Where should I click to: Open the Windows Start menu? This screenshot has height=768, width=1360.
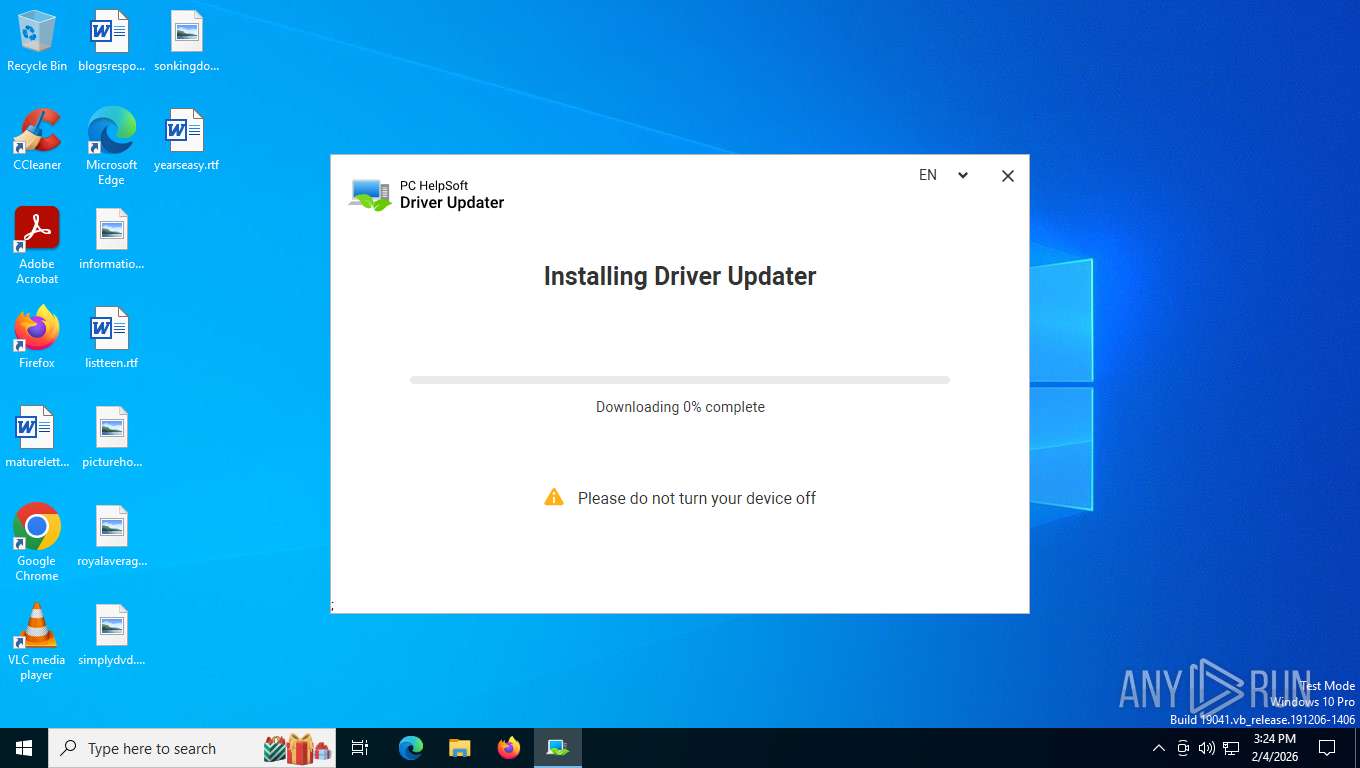[x=24, y=748]
